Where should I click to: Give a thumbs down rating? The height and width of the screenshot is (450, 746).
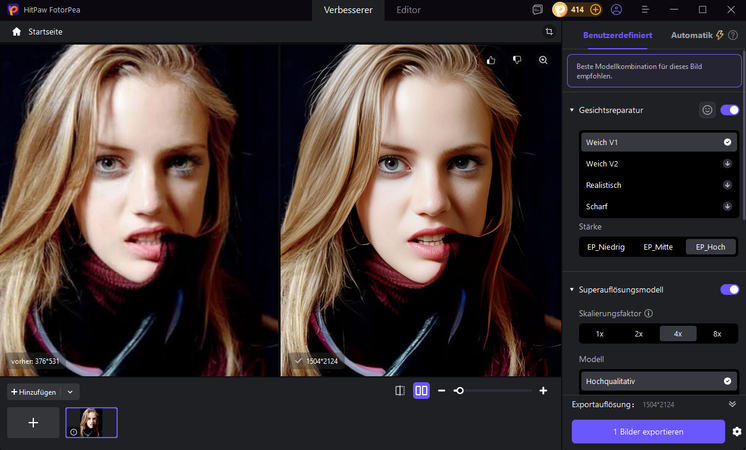coord(517,60)
